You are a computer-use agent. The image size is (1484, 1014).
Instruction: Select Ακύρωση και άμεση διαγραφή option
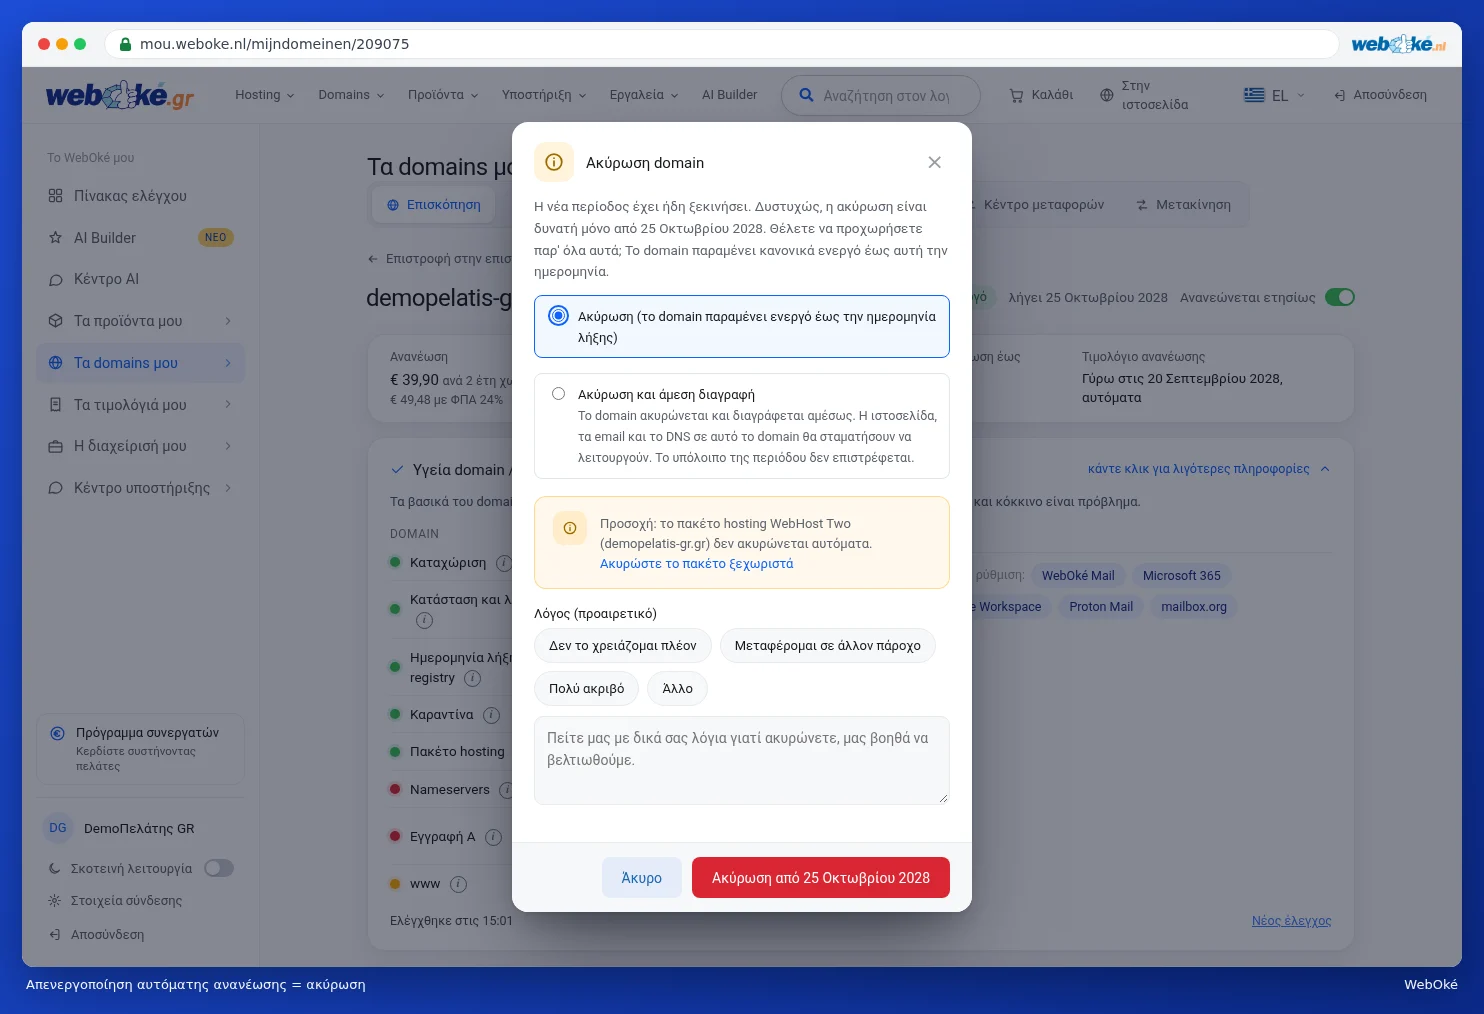pos(742,426)
